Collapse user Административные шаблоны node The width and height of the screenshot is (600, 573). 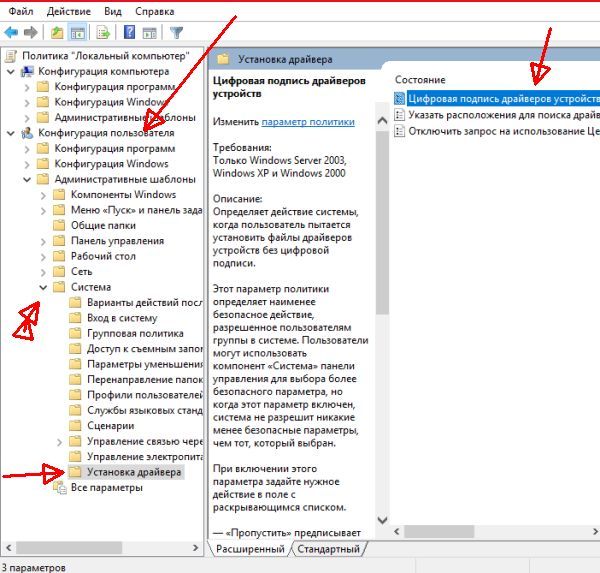27,179
